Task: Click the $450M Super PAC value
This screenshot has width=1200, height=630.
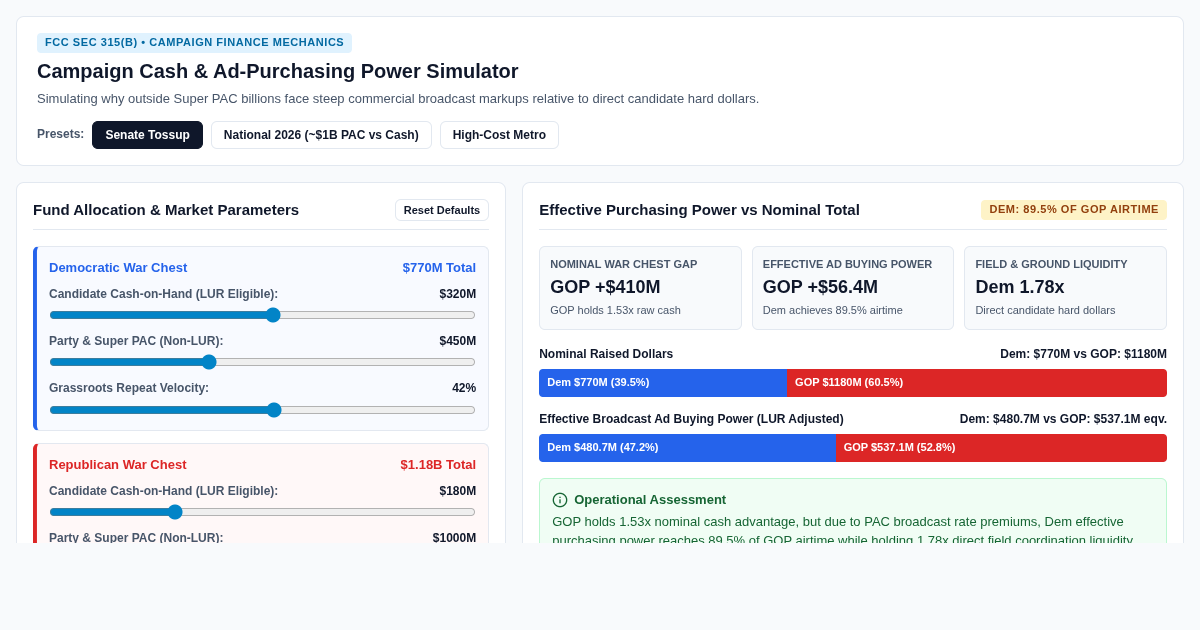Action: tap(458, 341)
